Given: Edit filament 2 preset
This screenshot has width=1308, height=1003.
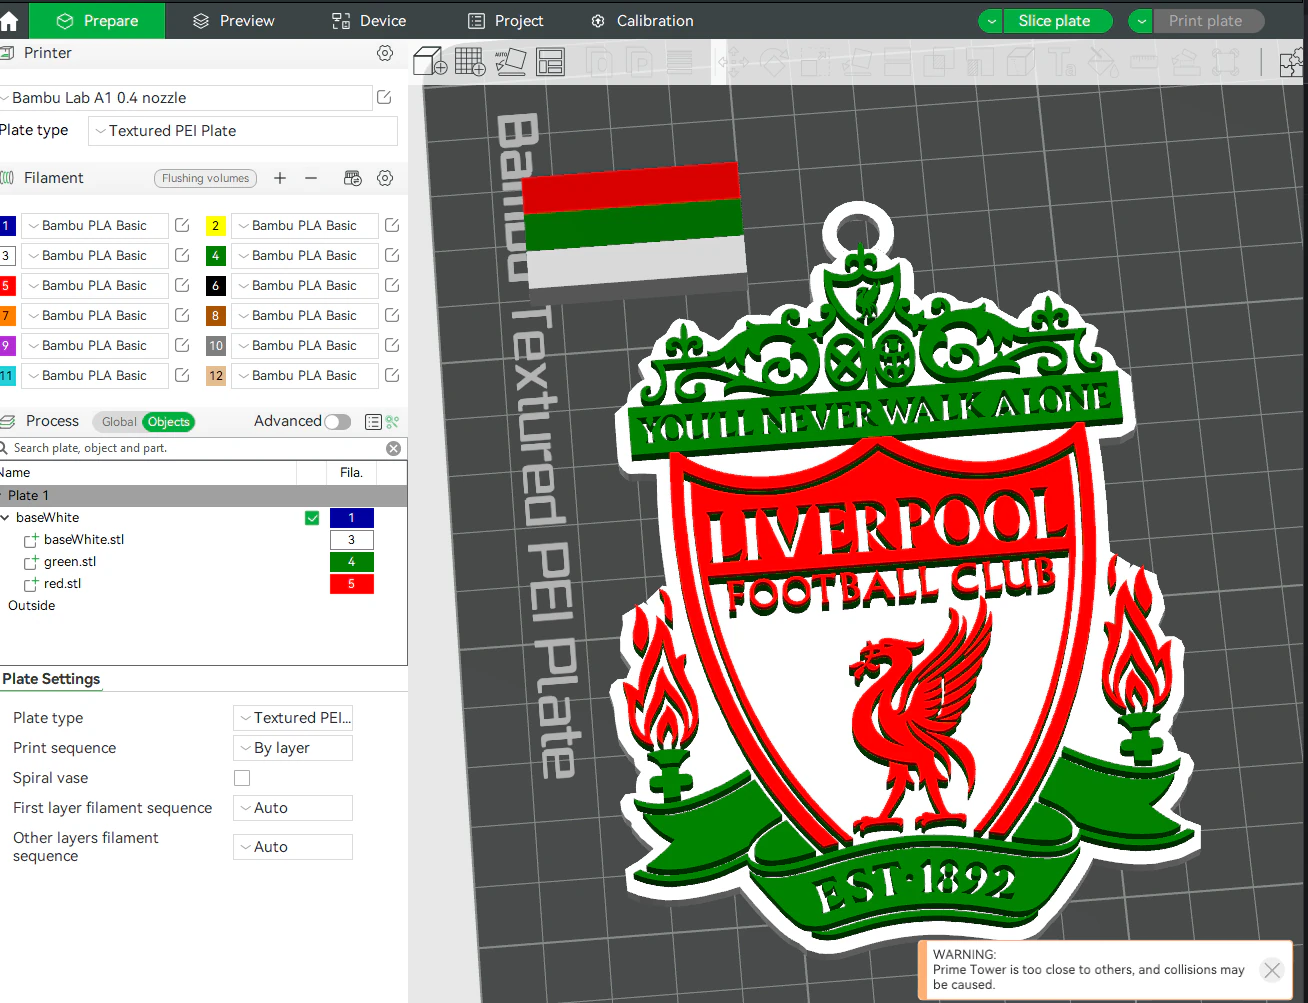Looking at the screenshot, I should [x=392, y=225].
